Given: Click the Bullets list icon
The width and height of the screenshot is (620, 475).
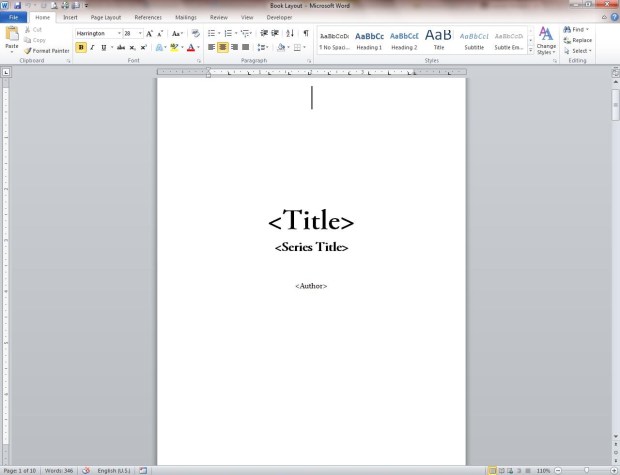Looking at the screenshot, I should point(212,34).
